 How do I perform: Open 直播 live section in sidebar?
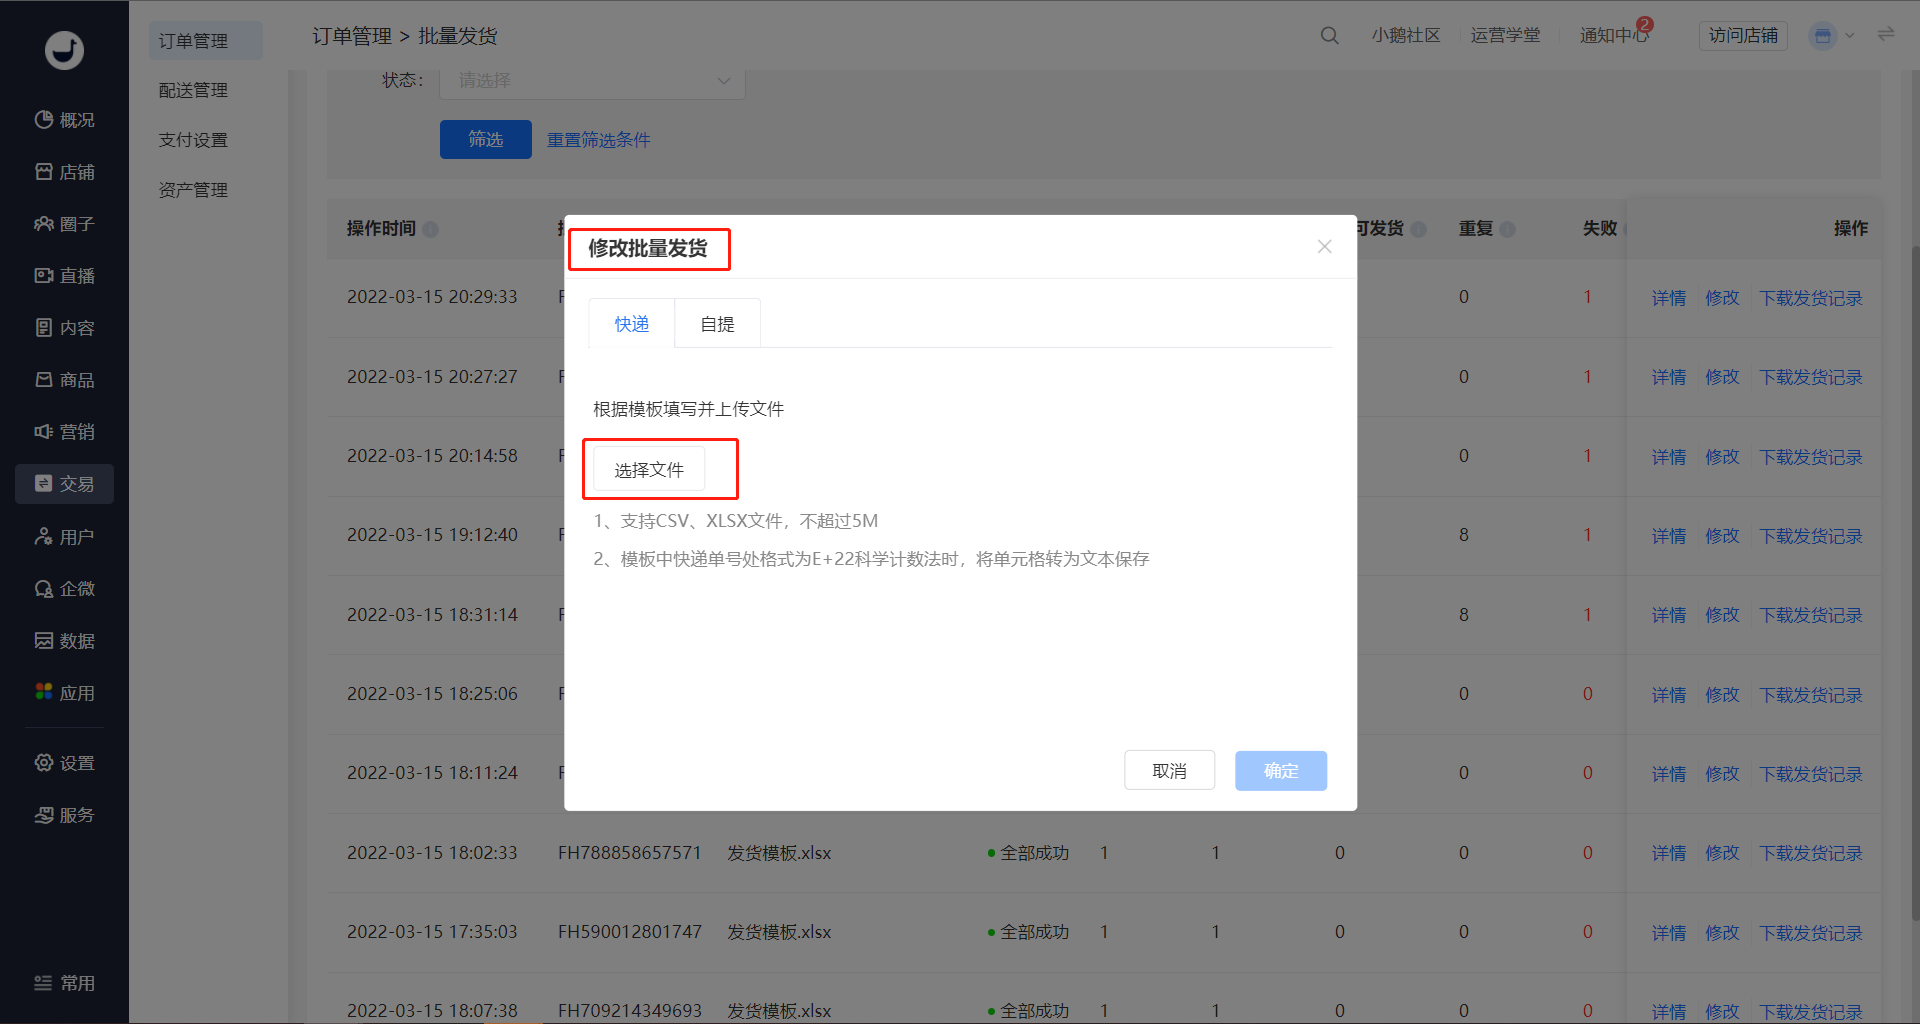tap(64, 276)
